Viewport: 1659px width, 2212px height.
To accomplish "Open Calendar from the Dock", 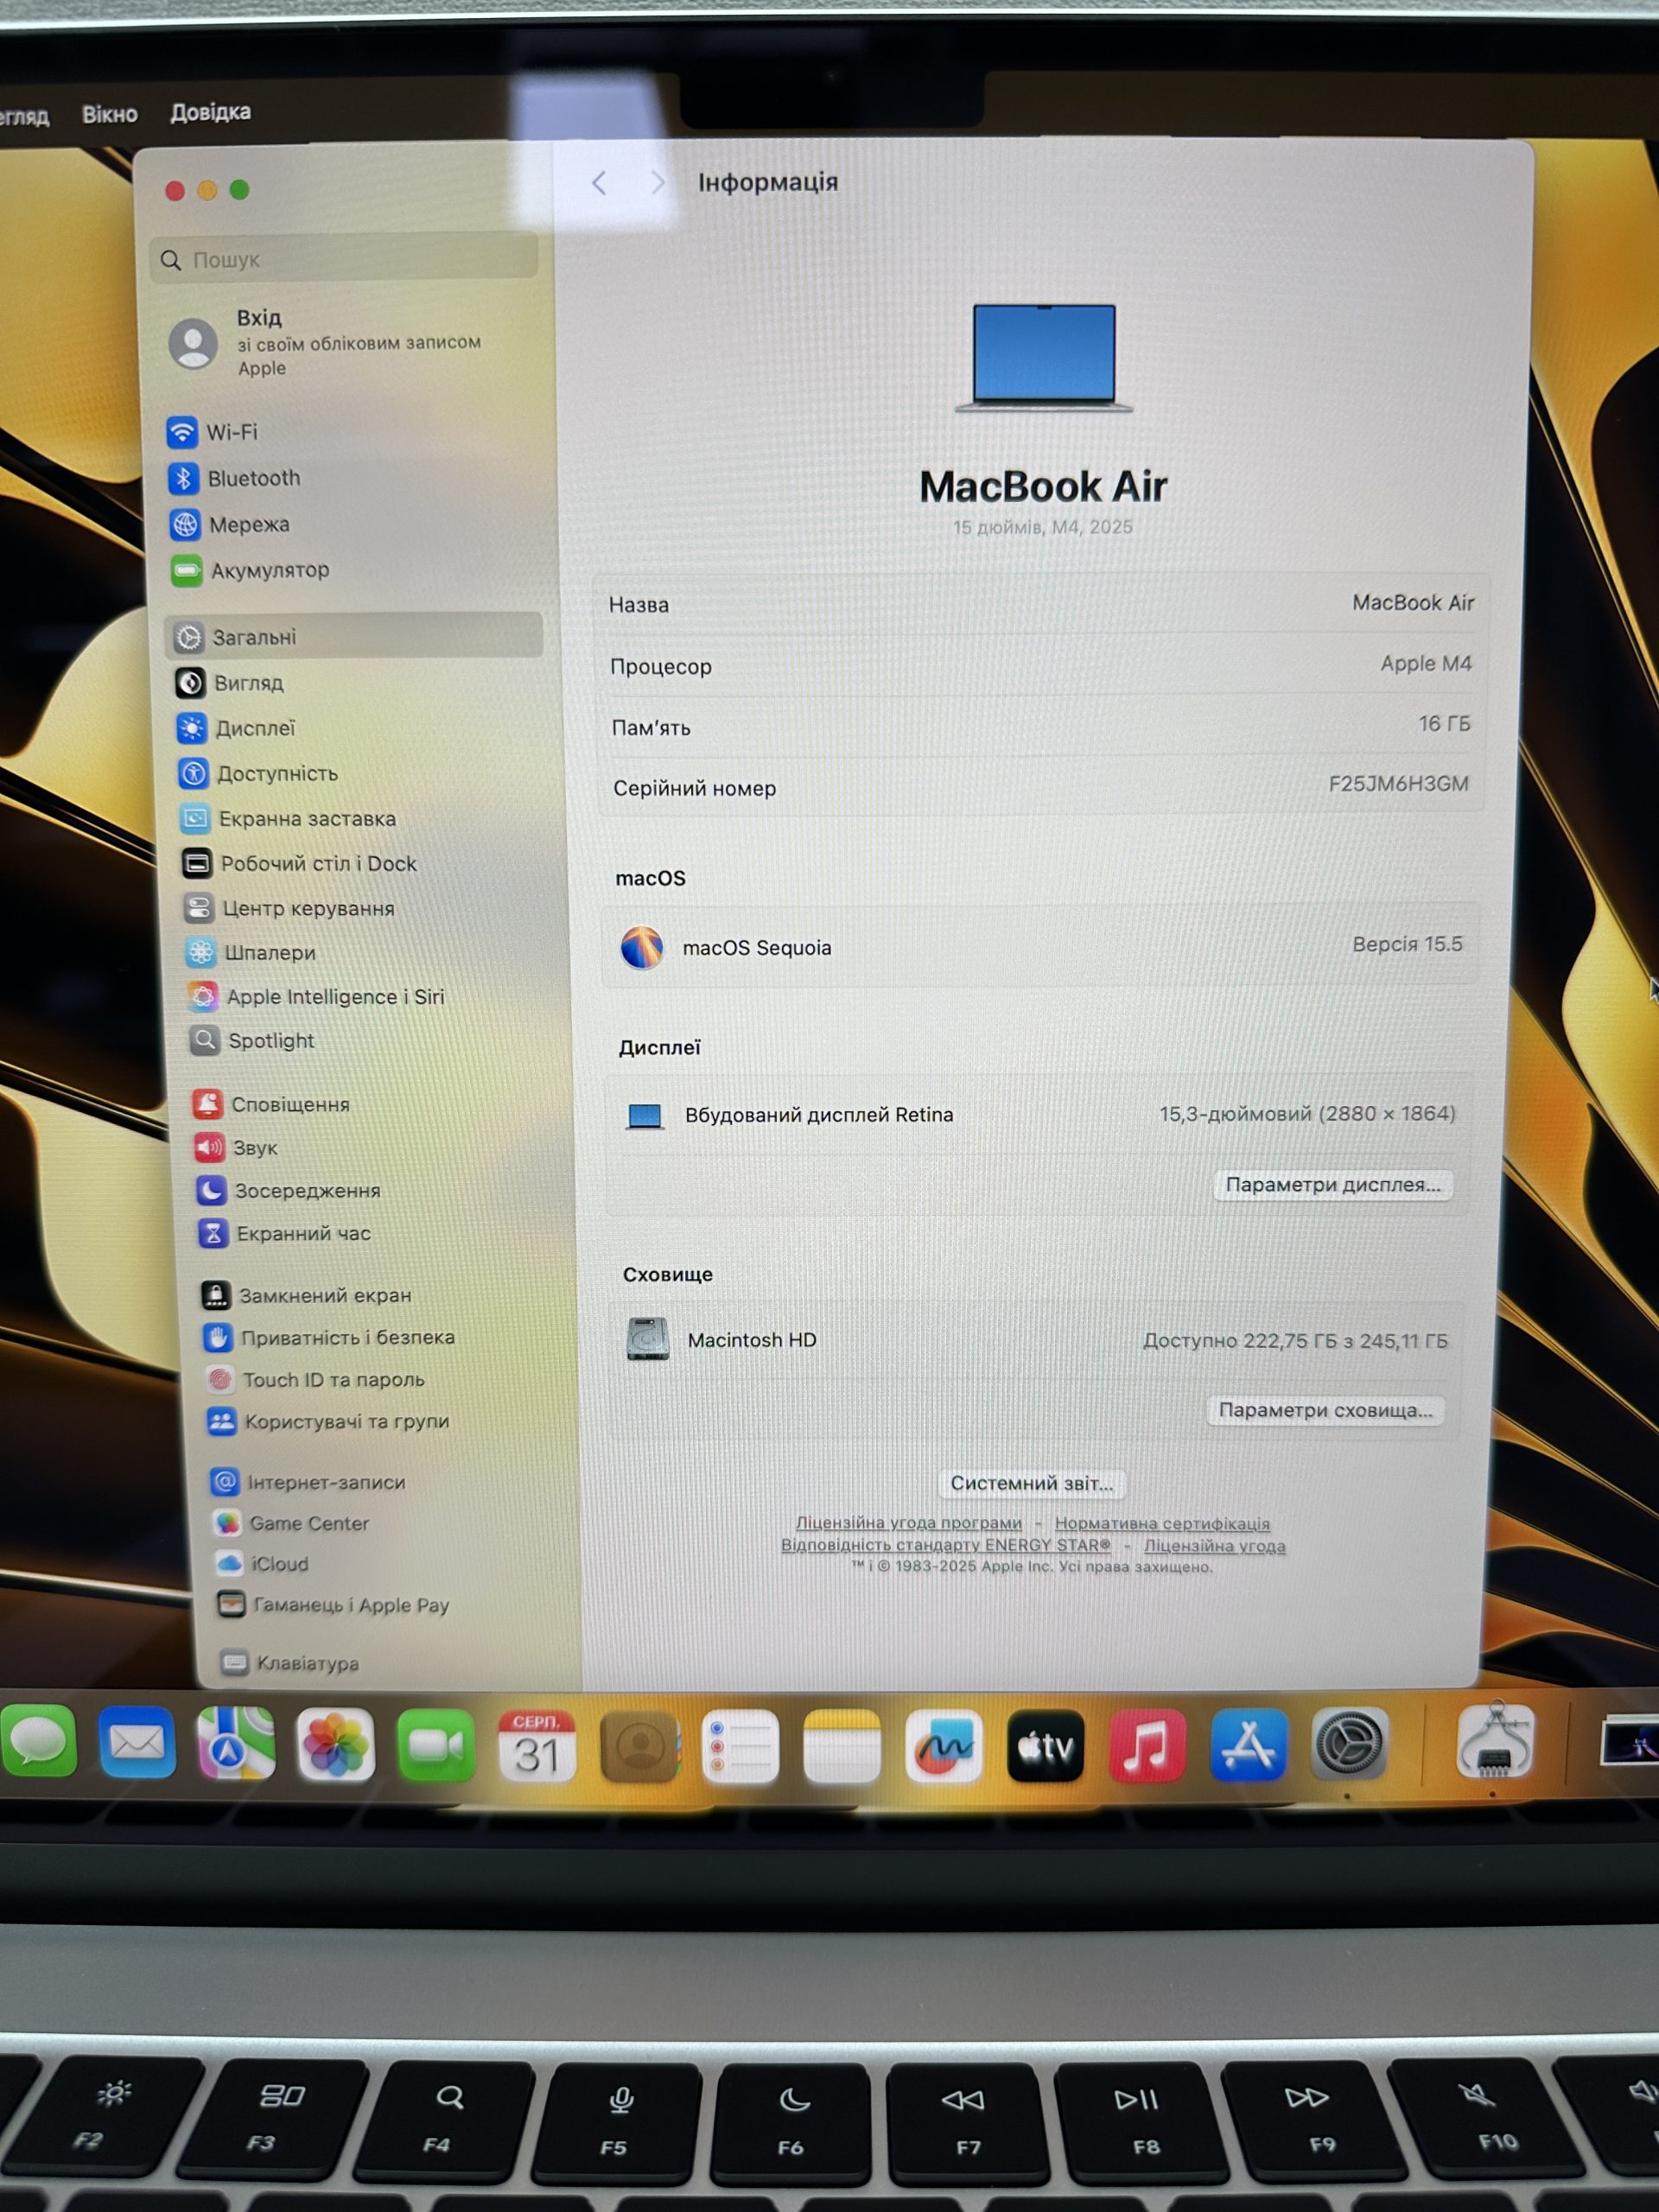I will pos(537,1746).
